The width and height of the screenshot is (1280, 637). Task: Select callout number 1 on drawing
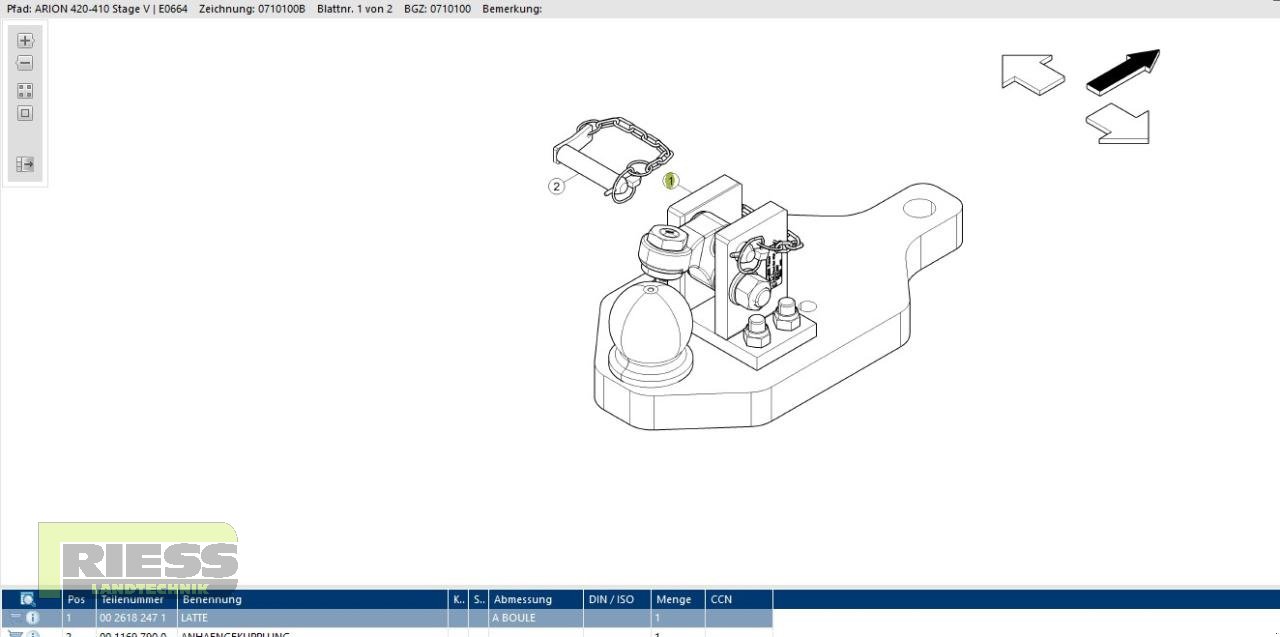tap(671, 181)
